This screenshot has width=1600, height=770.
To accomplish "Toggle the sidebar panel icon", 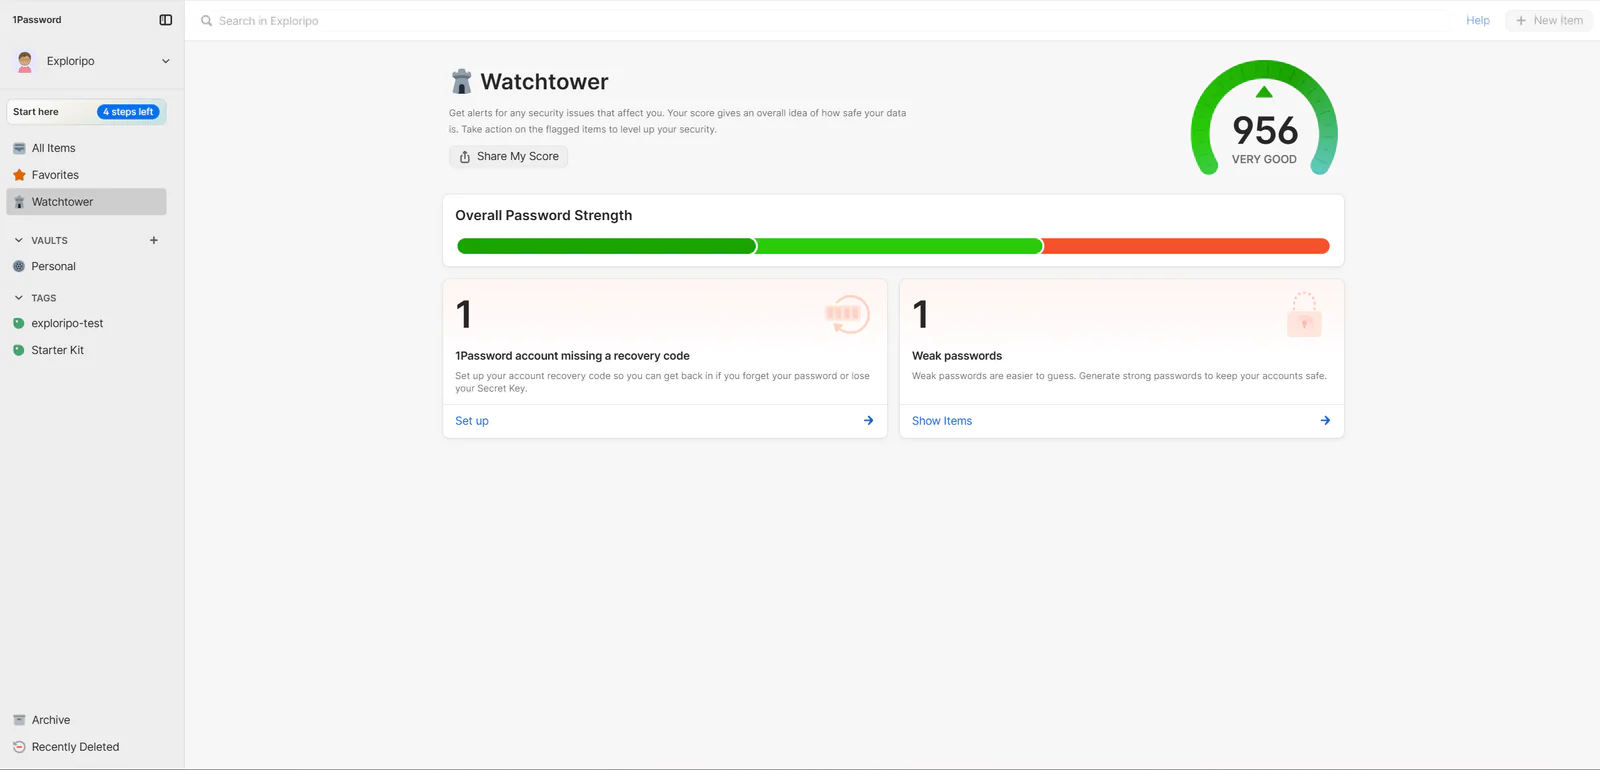I will pos(166,20).
